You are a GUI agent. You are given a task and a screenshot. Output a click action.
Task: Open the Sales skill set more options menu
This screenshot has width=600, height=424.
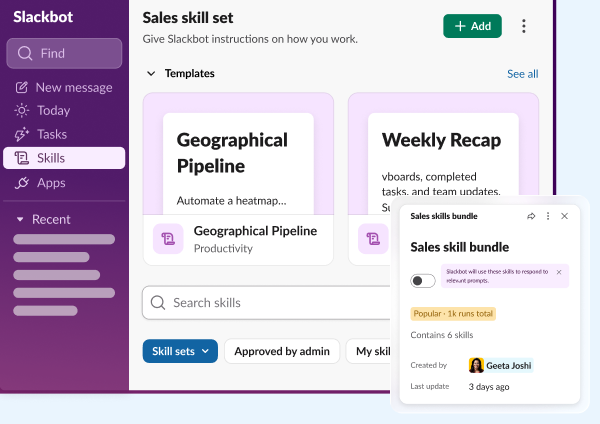(x=524, y=26)
